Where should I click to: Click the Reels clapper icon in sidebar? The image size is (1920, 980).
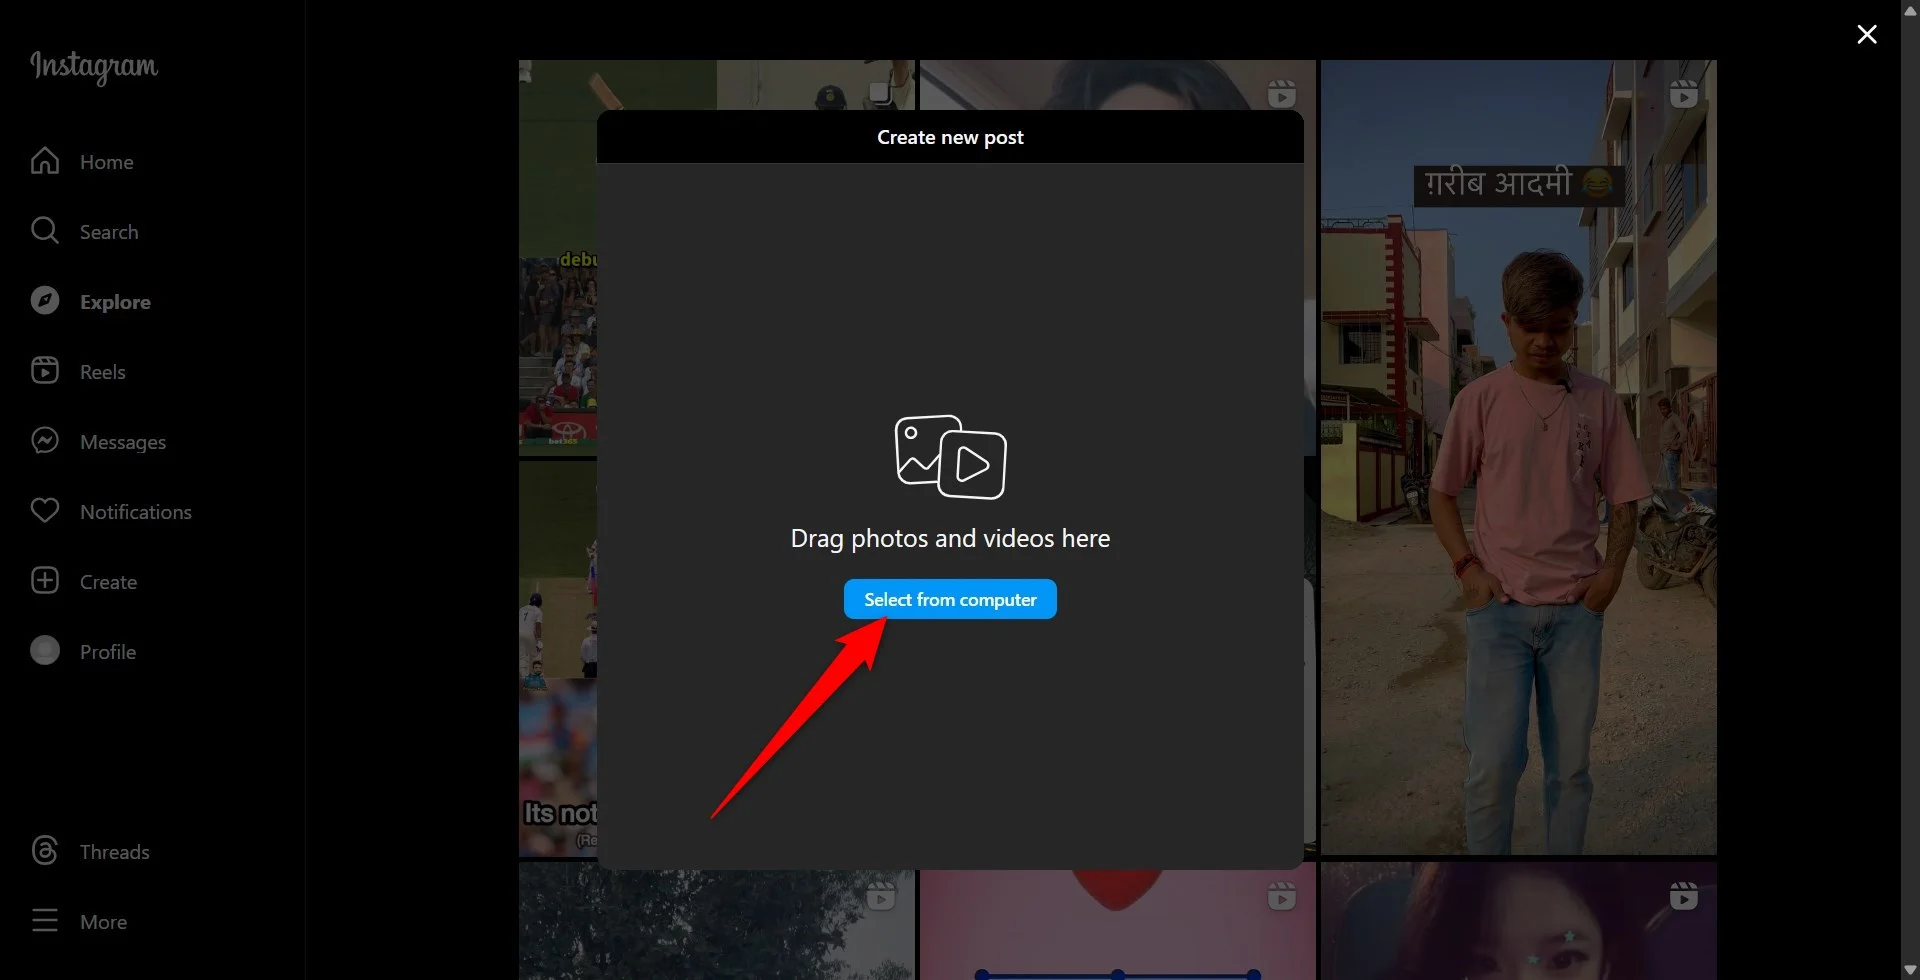coord(45,371)
